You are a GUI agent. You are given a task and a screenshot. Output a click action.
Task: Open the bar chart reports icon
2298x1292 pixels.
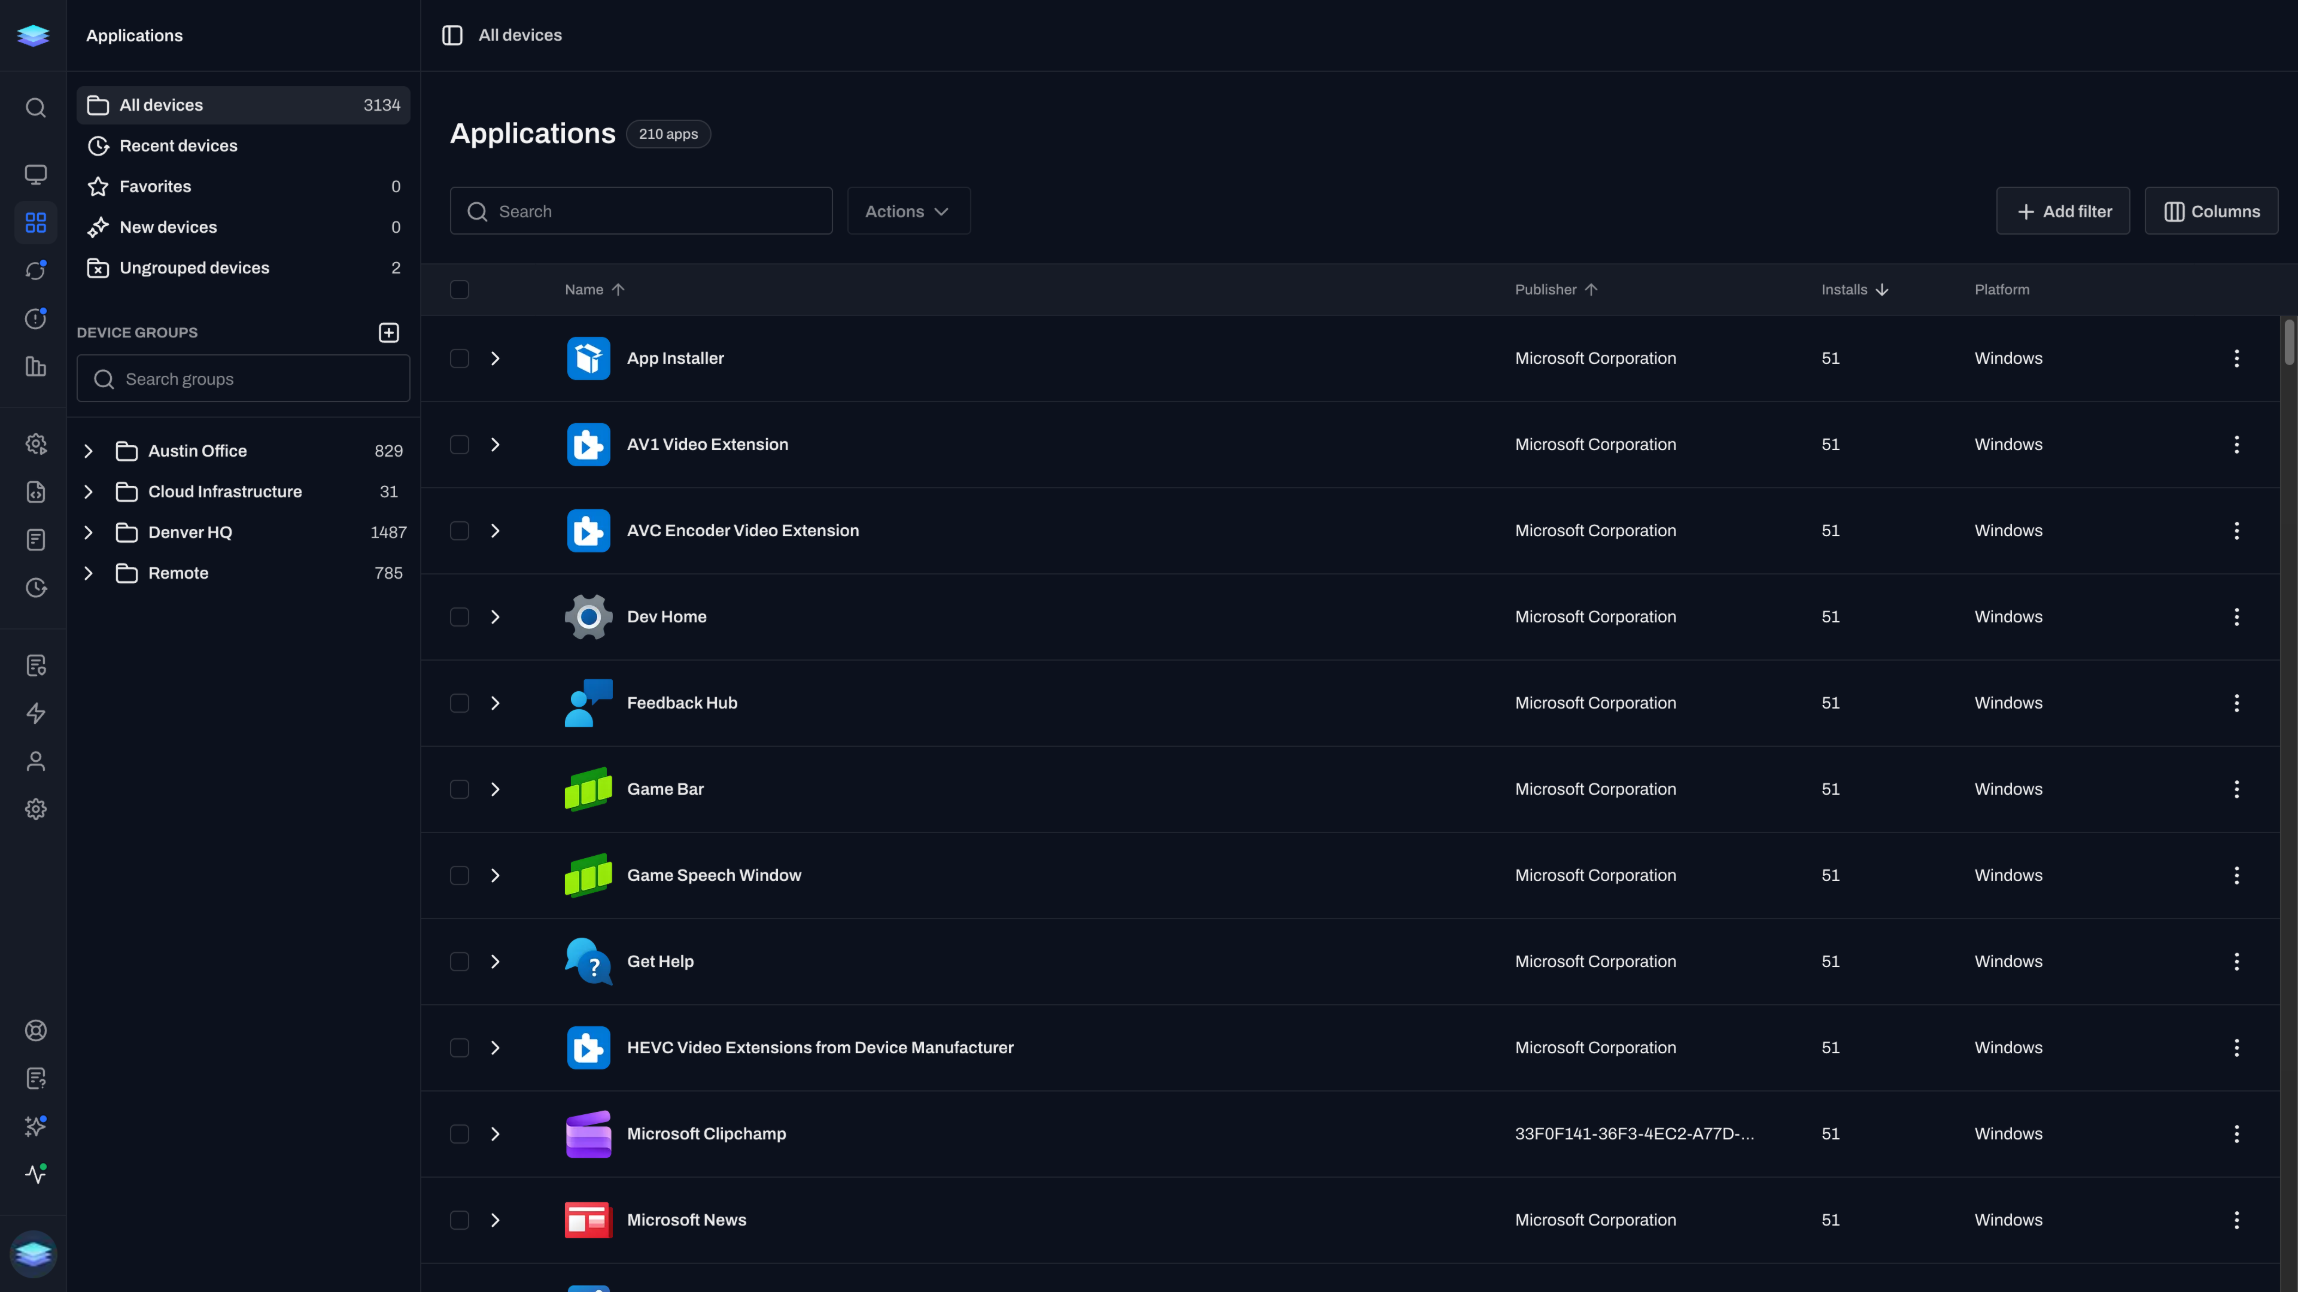[x=36, y=367]
